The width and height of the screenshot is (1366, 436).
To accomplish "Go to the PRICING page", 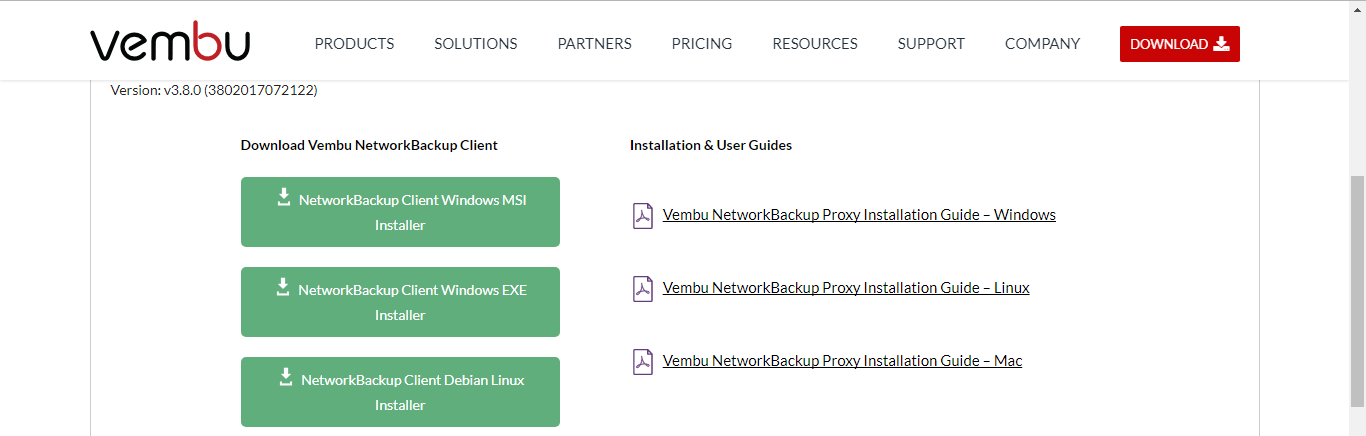I will (702, 44).
